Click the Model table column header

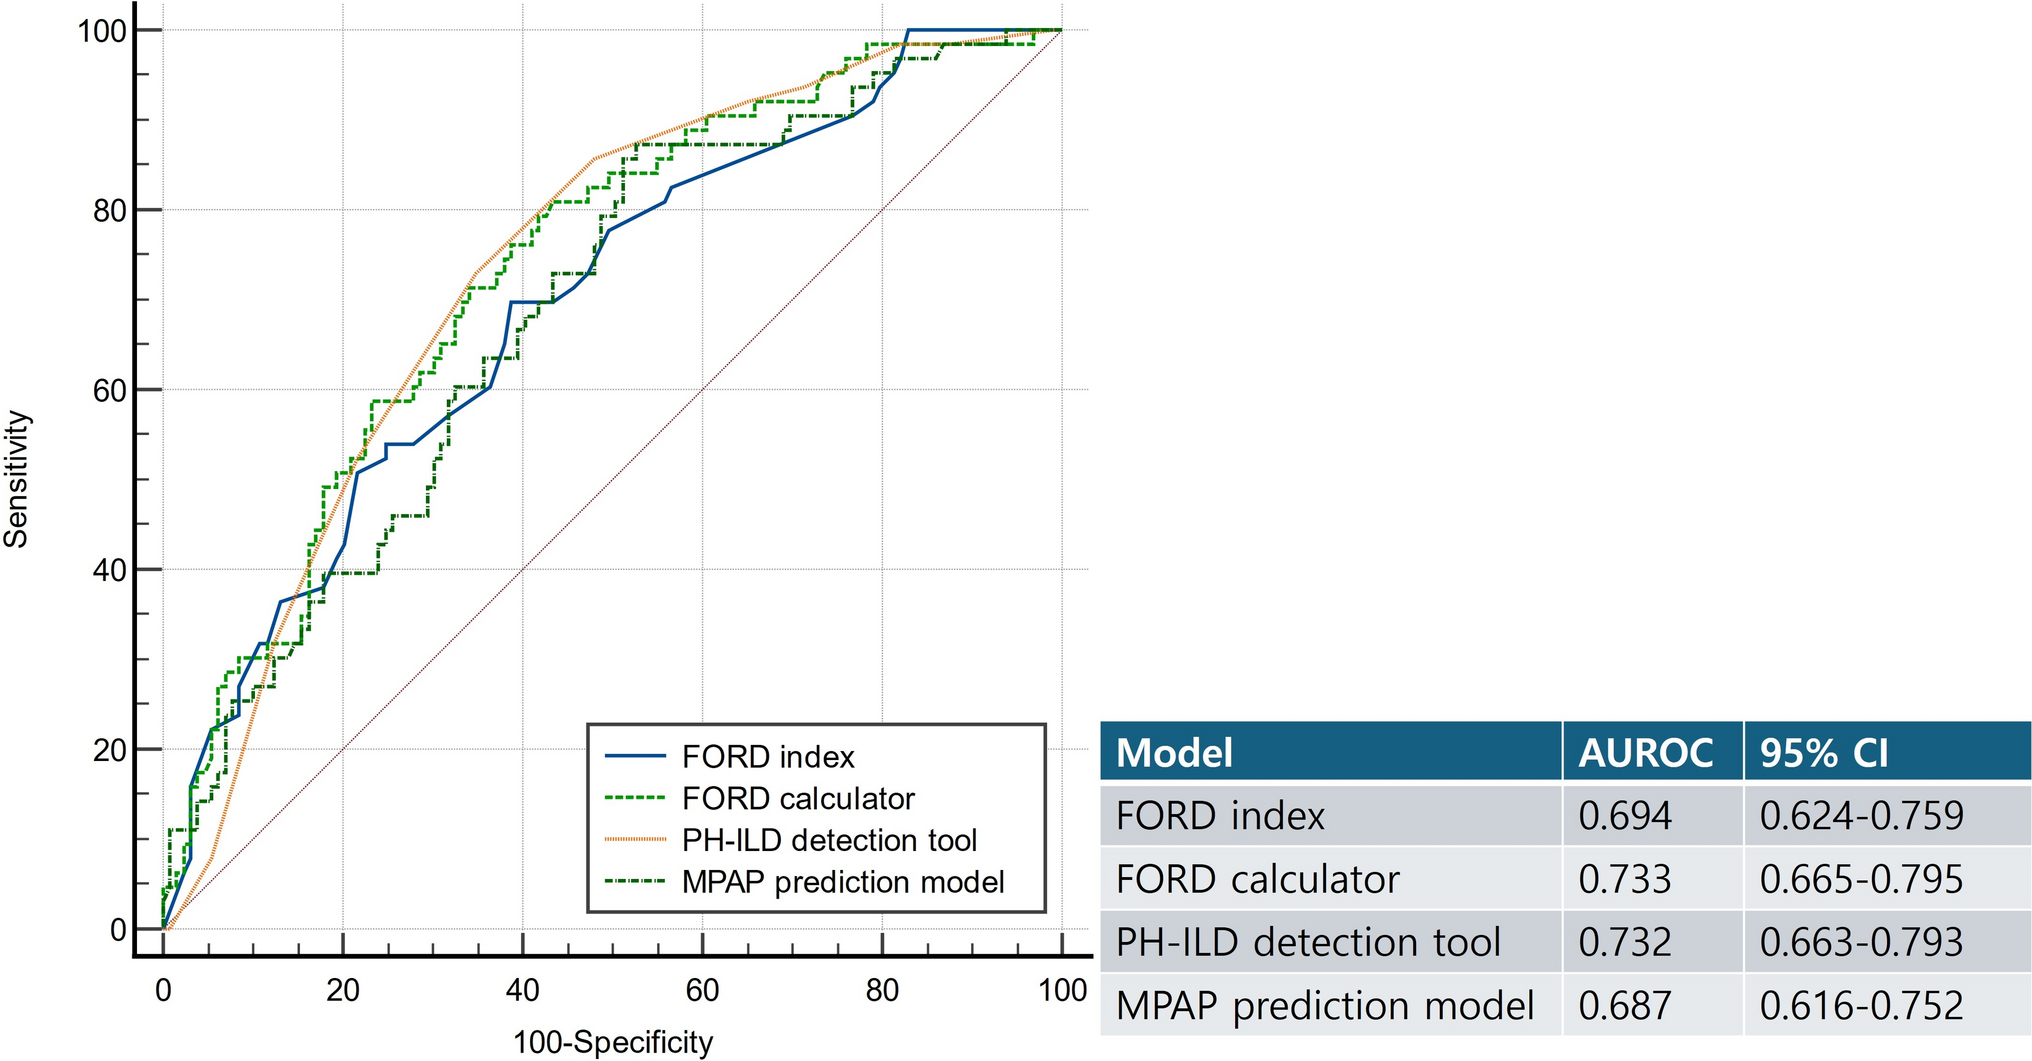[x=1174, y=752]
